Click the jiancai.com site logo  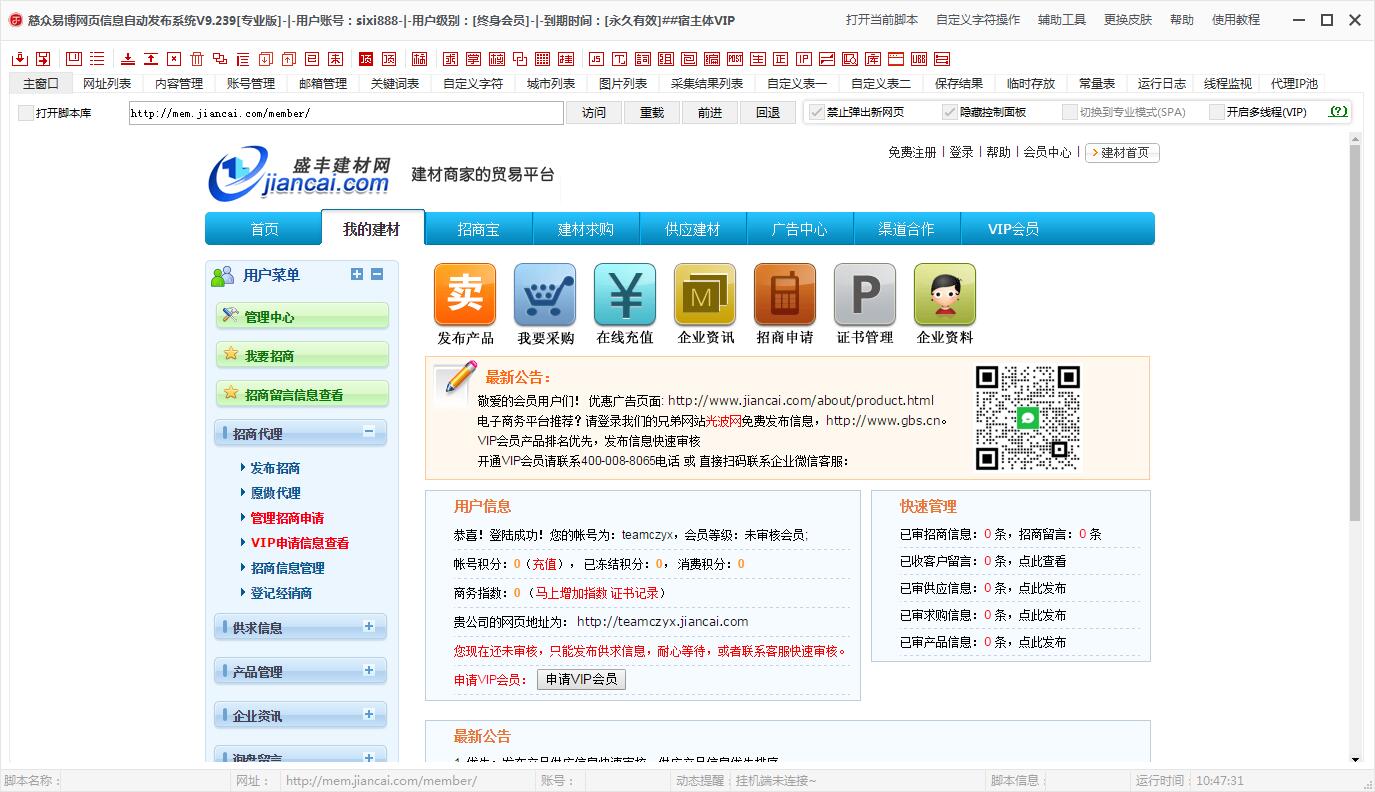(299, 173)
